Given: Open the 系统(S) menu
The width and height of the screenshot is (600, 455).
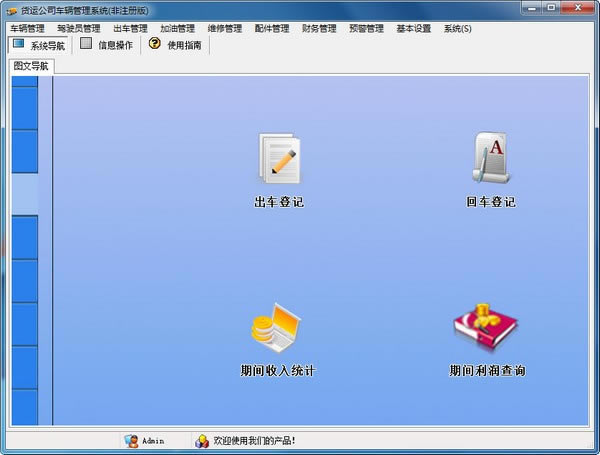Looking at the screenshot, I should (458, 28).
